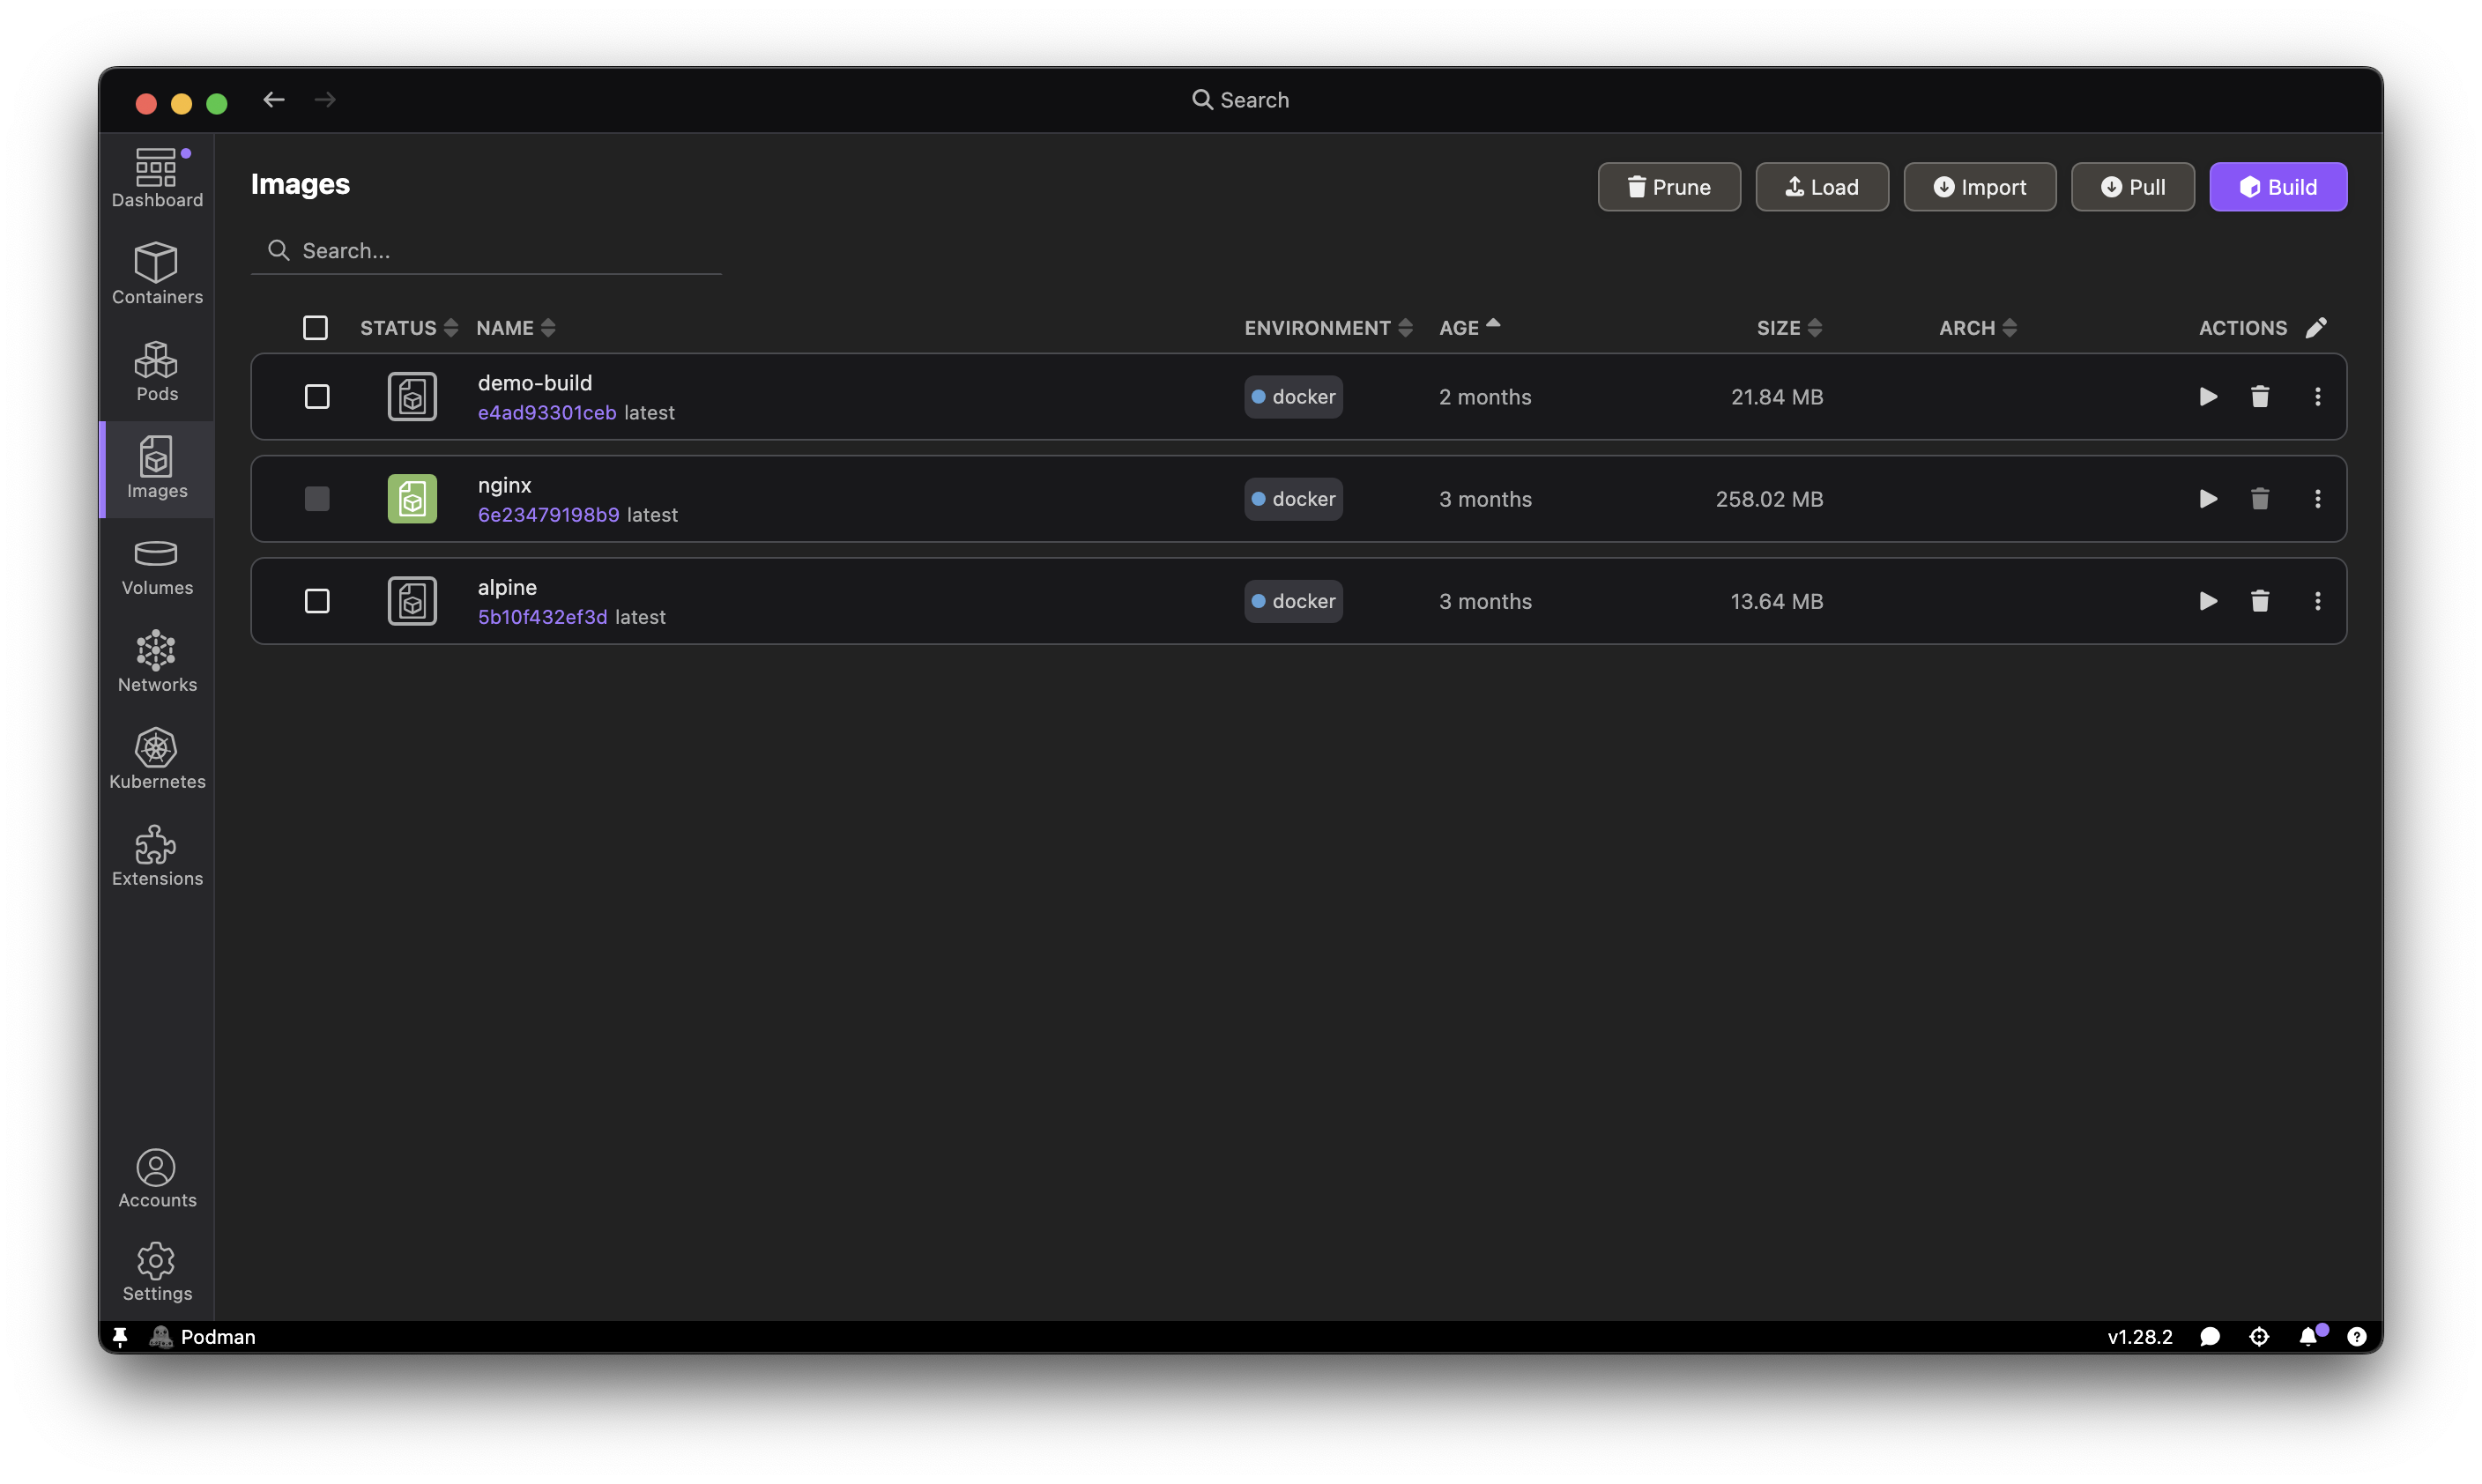
Task: Select Images in the sidebar
Action: [x=157, y=468]
